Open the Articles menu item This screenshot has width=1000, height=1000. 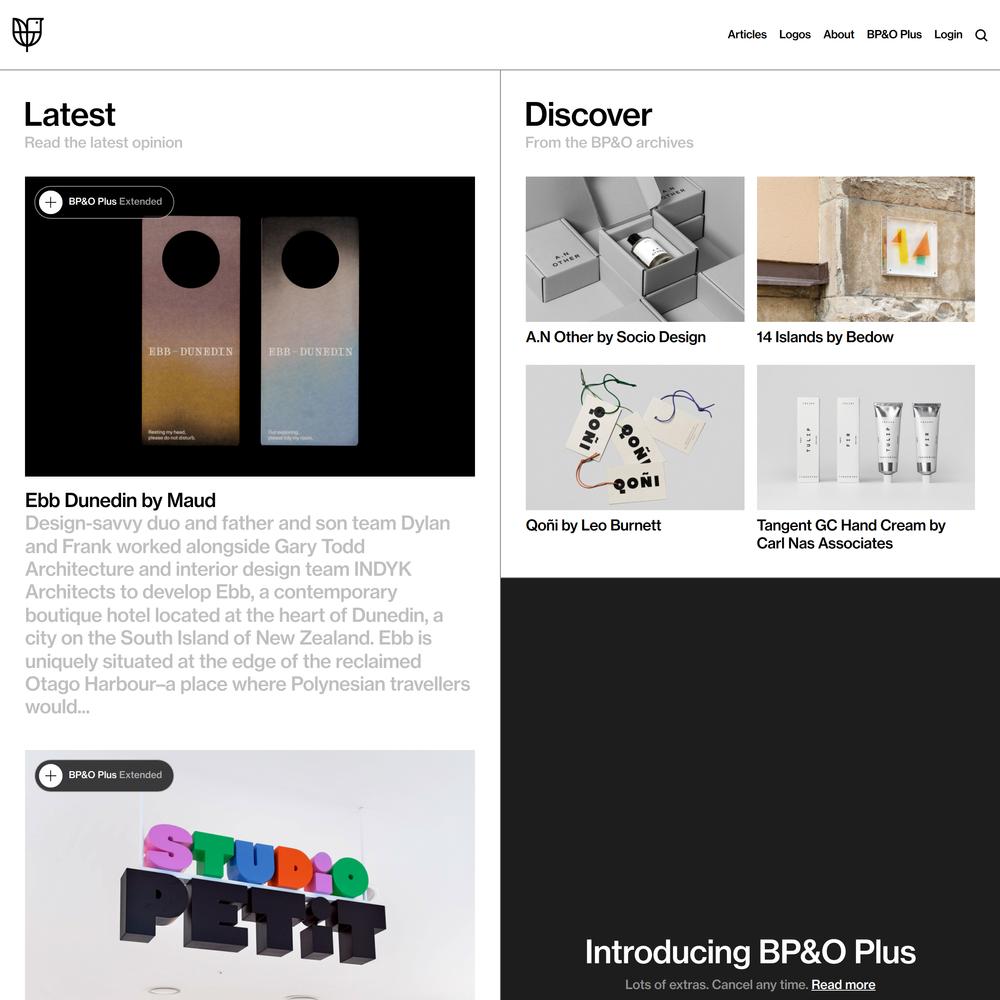[747, 34]
